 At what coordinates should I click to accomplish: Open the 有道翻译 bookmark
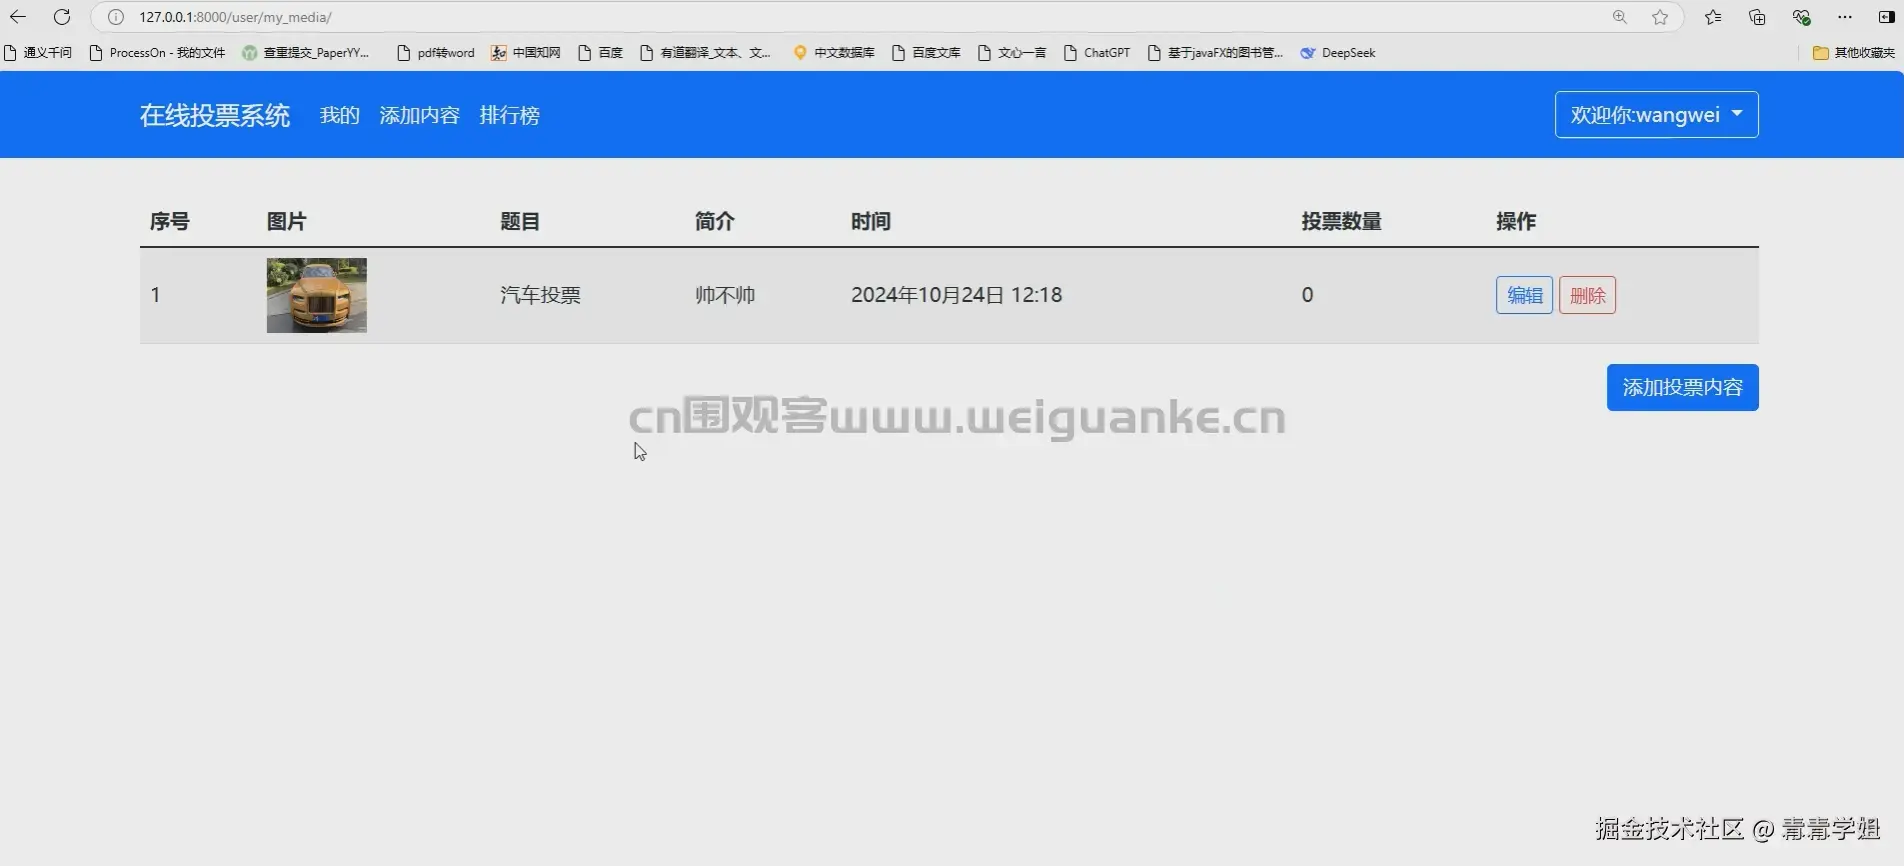point(706,53)
